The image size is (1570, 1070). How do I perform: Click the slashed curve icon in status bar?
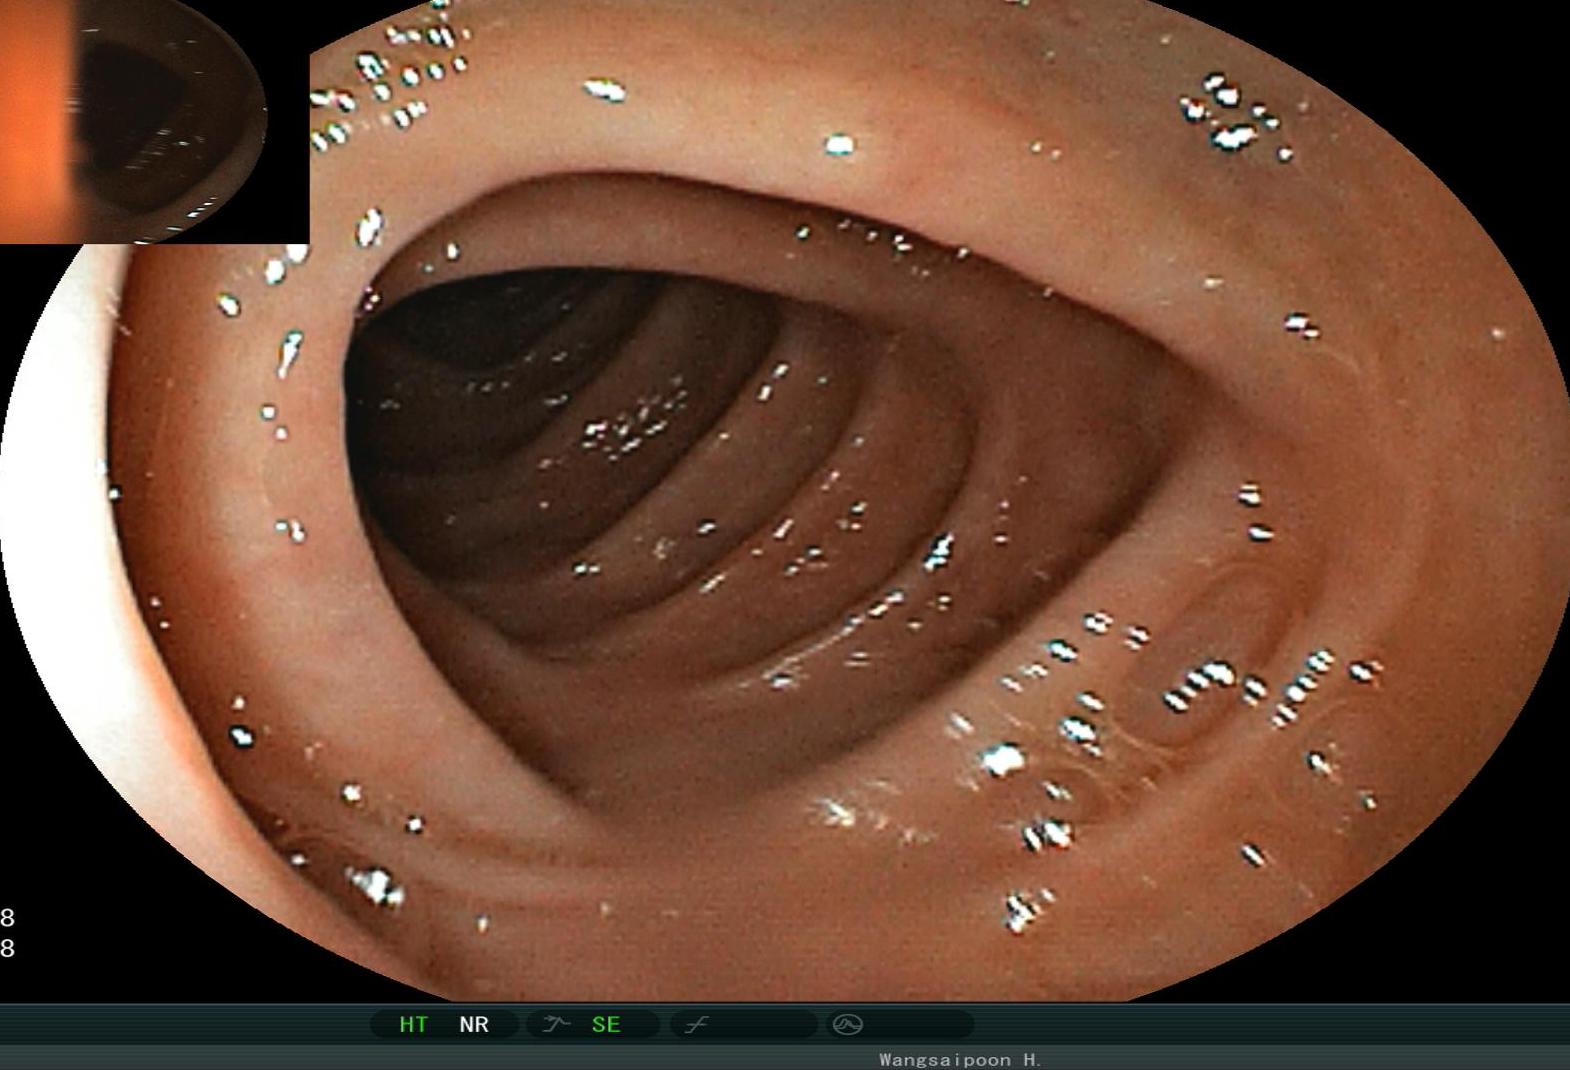[697, 1025]
